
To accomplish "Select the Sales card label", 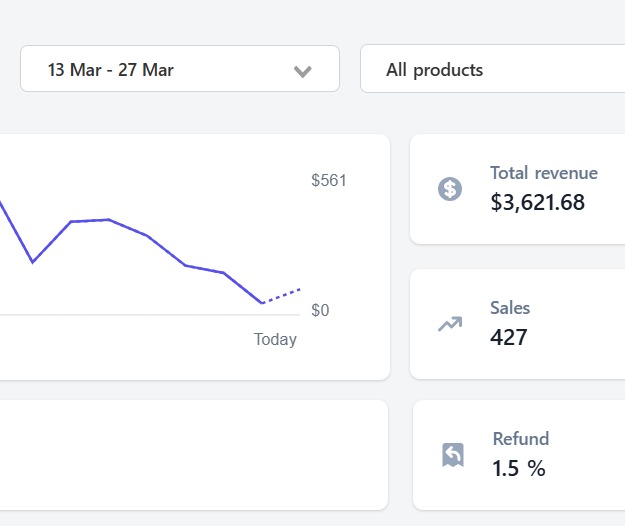I will click(x=510, y=308).
